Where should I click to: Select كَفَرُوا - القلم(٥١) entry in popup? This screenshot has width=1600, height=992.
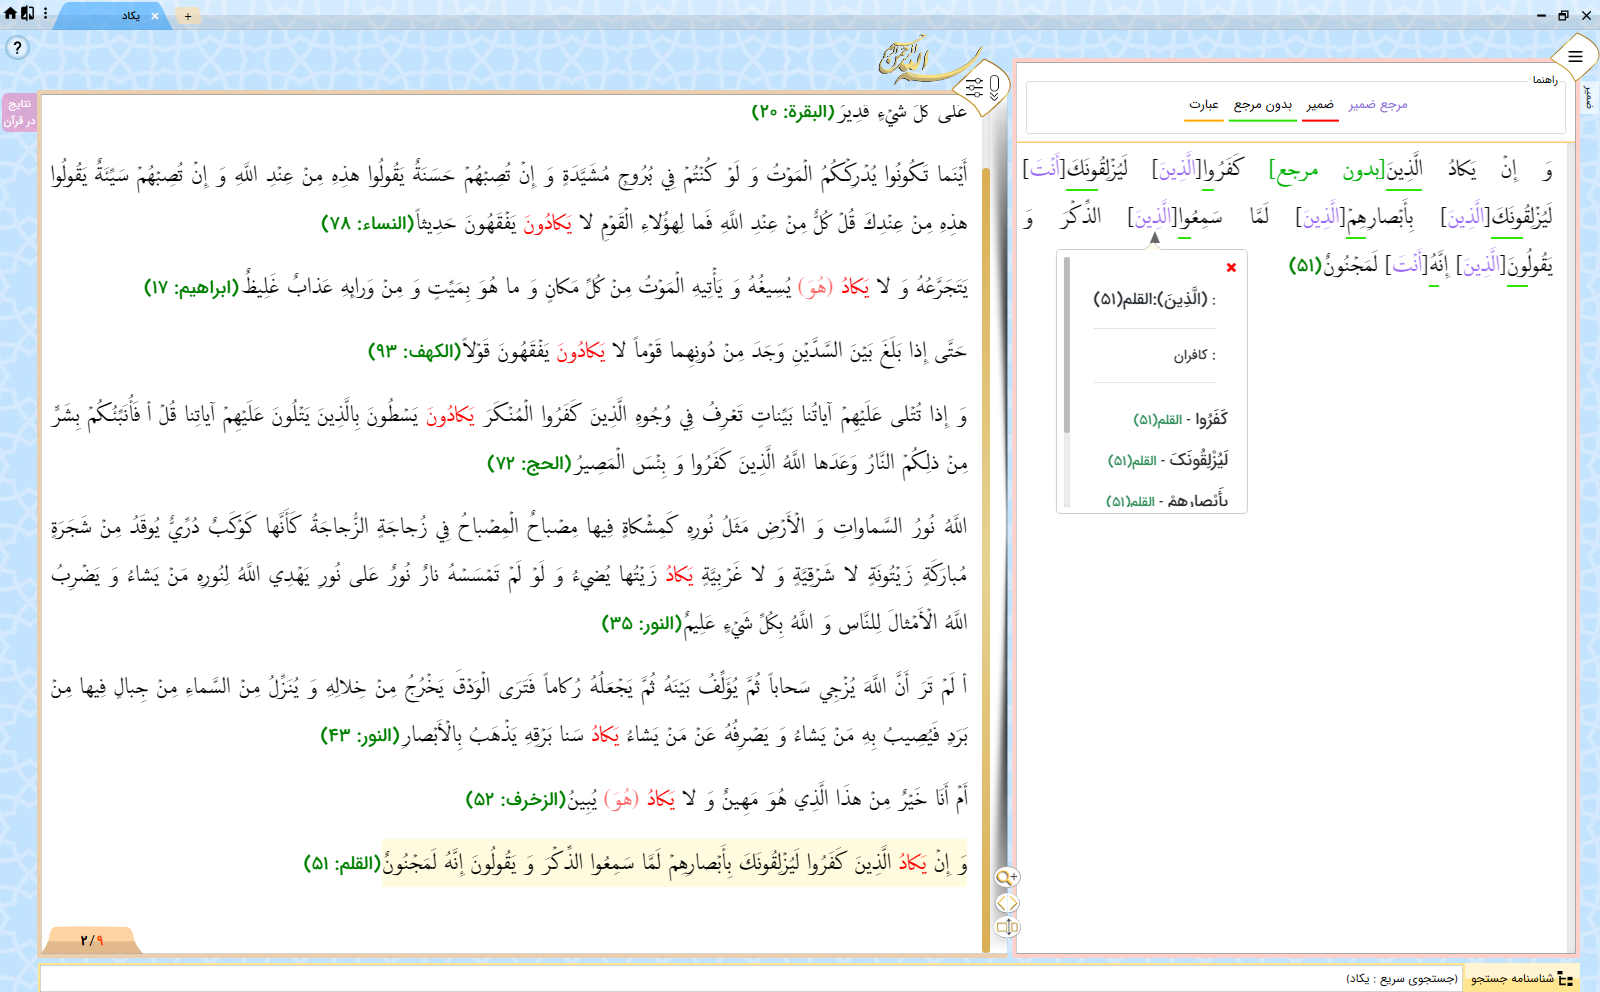point(1180,419)
